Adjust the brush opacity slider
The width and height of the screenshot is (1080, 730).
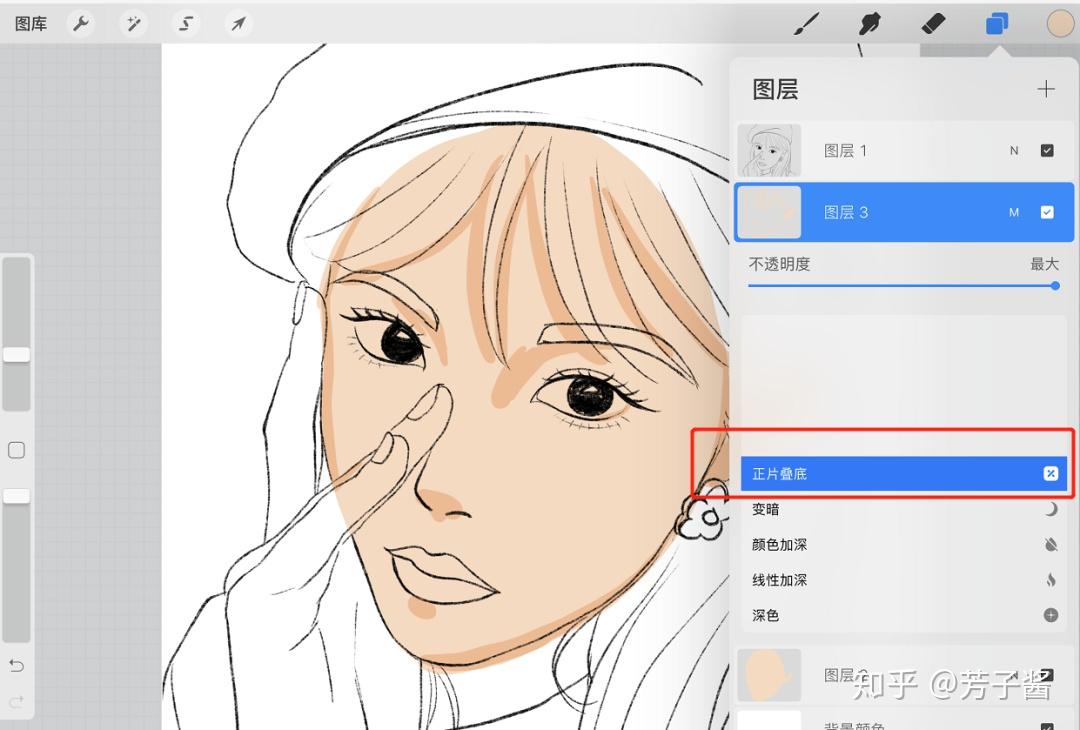pos(17,565)
